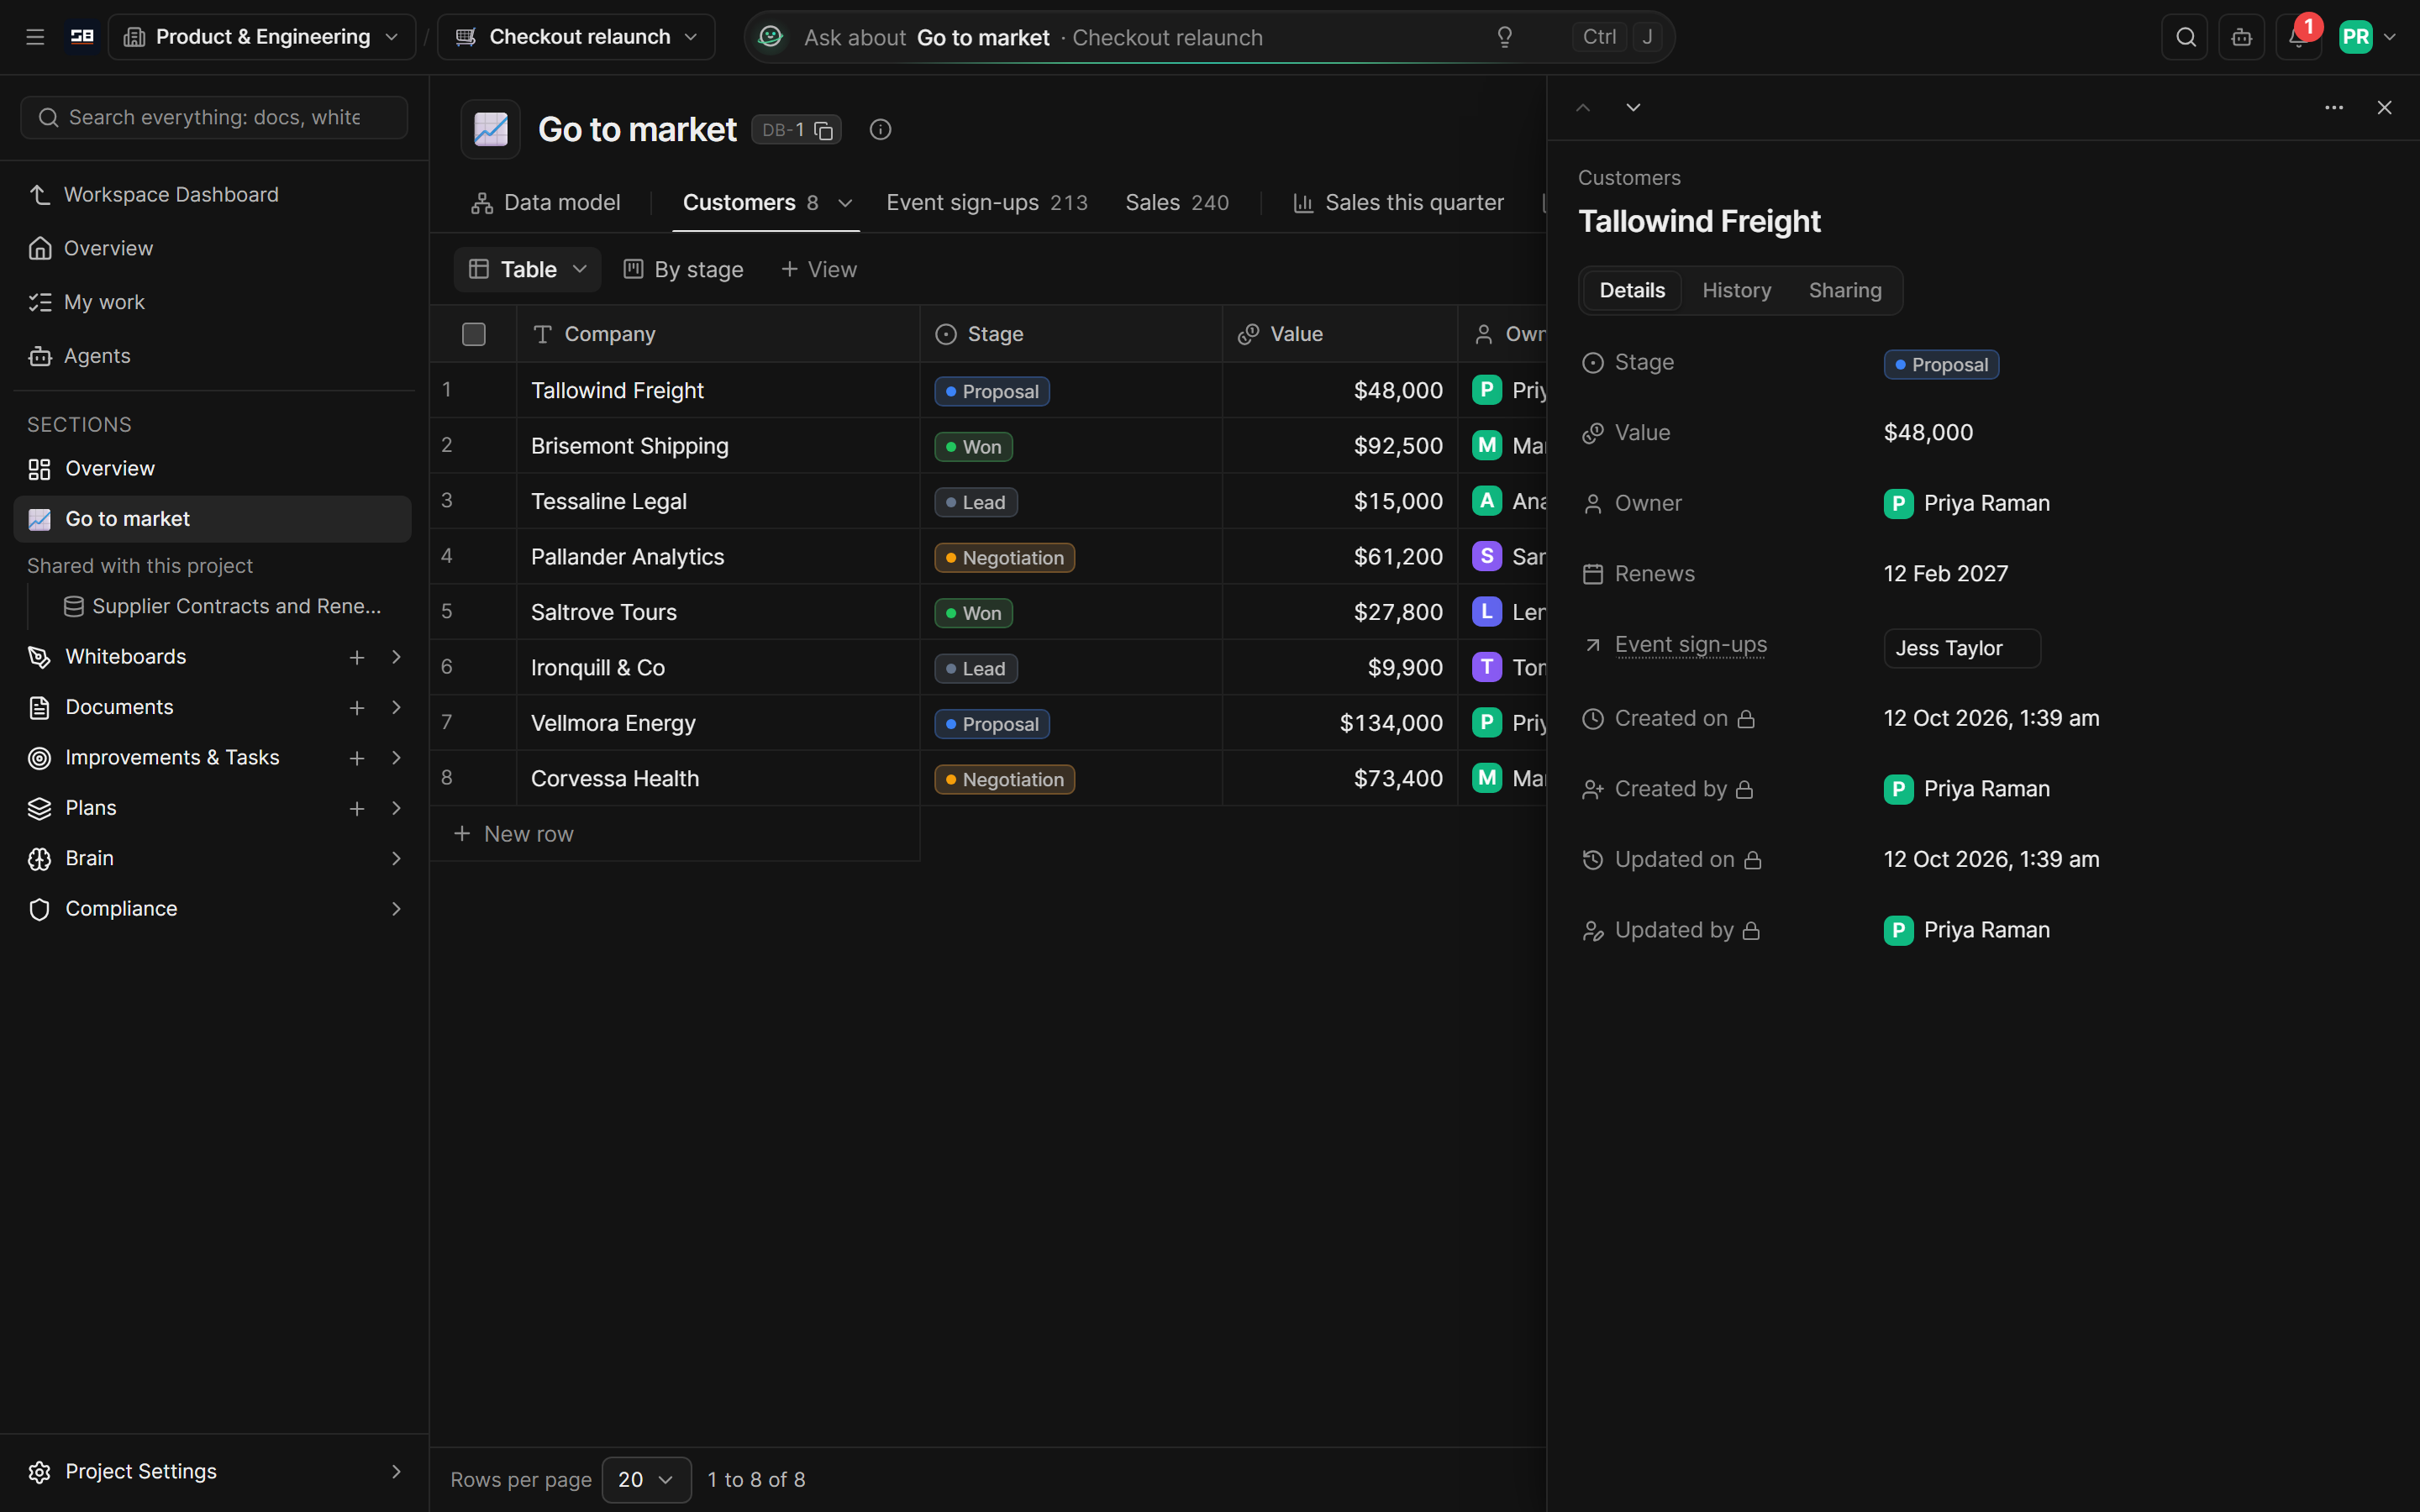
Task: Expand the Compliance section
Action: click(x=396, y=909)
